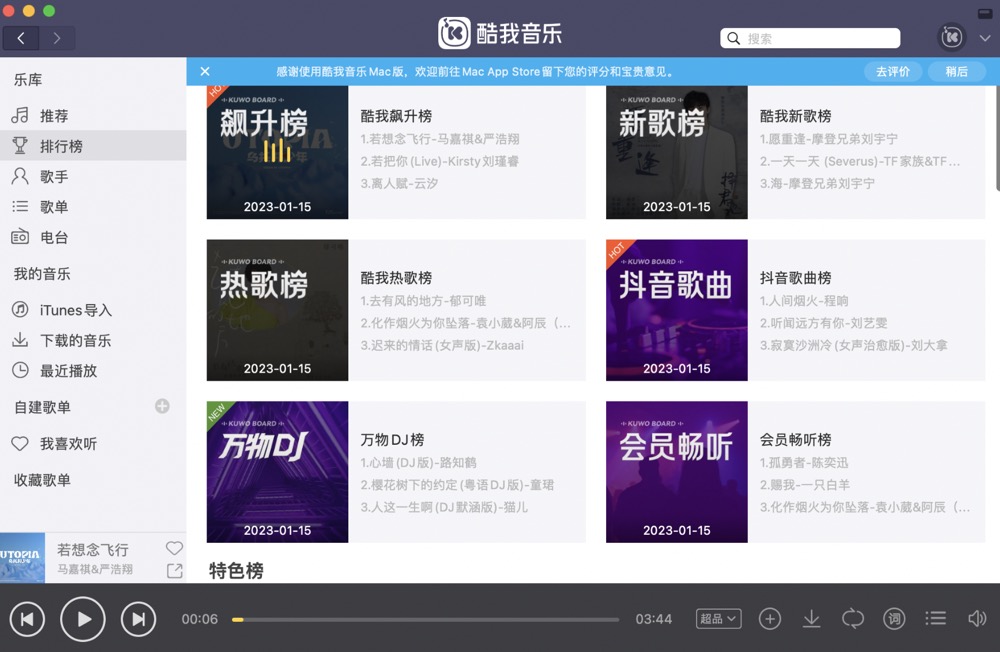Open 我喜欢听 playlist
Viewport: 1000px width, 652px height.
[93, 443]
